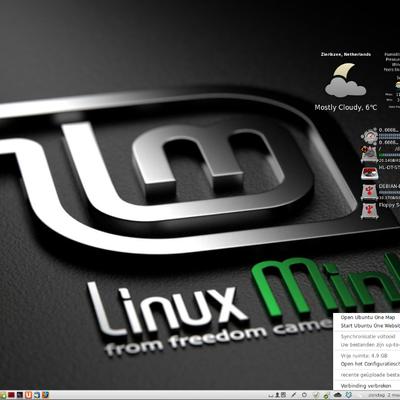Open the orange Ubuntu One launcher
The height and width of the screenshot is (400, 400).
pyautogui.click(x=28, y=395)
